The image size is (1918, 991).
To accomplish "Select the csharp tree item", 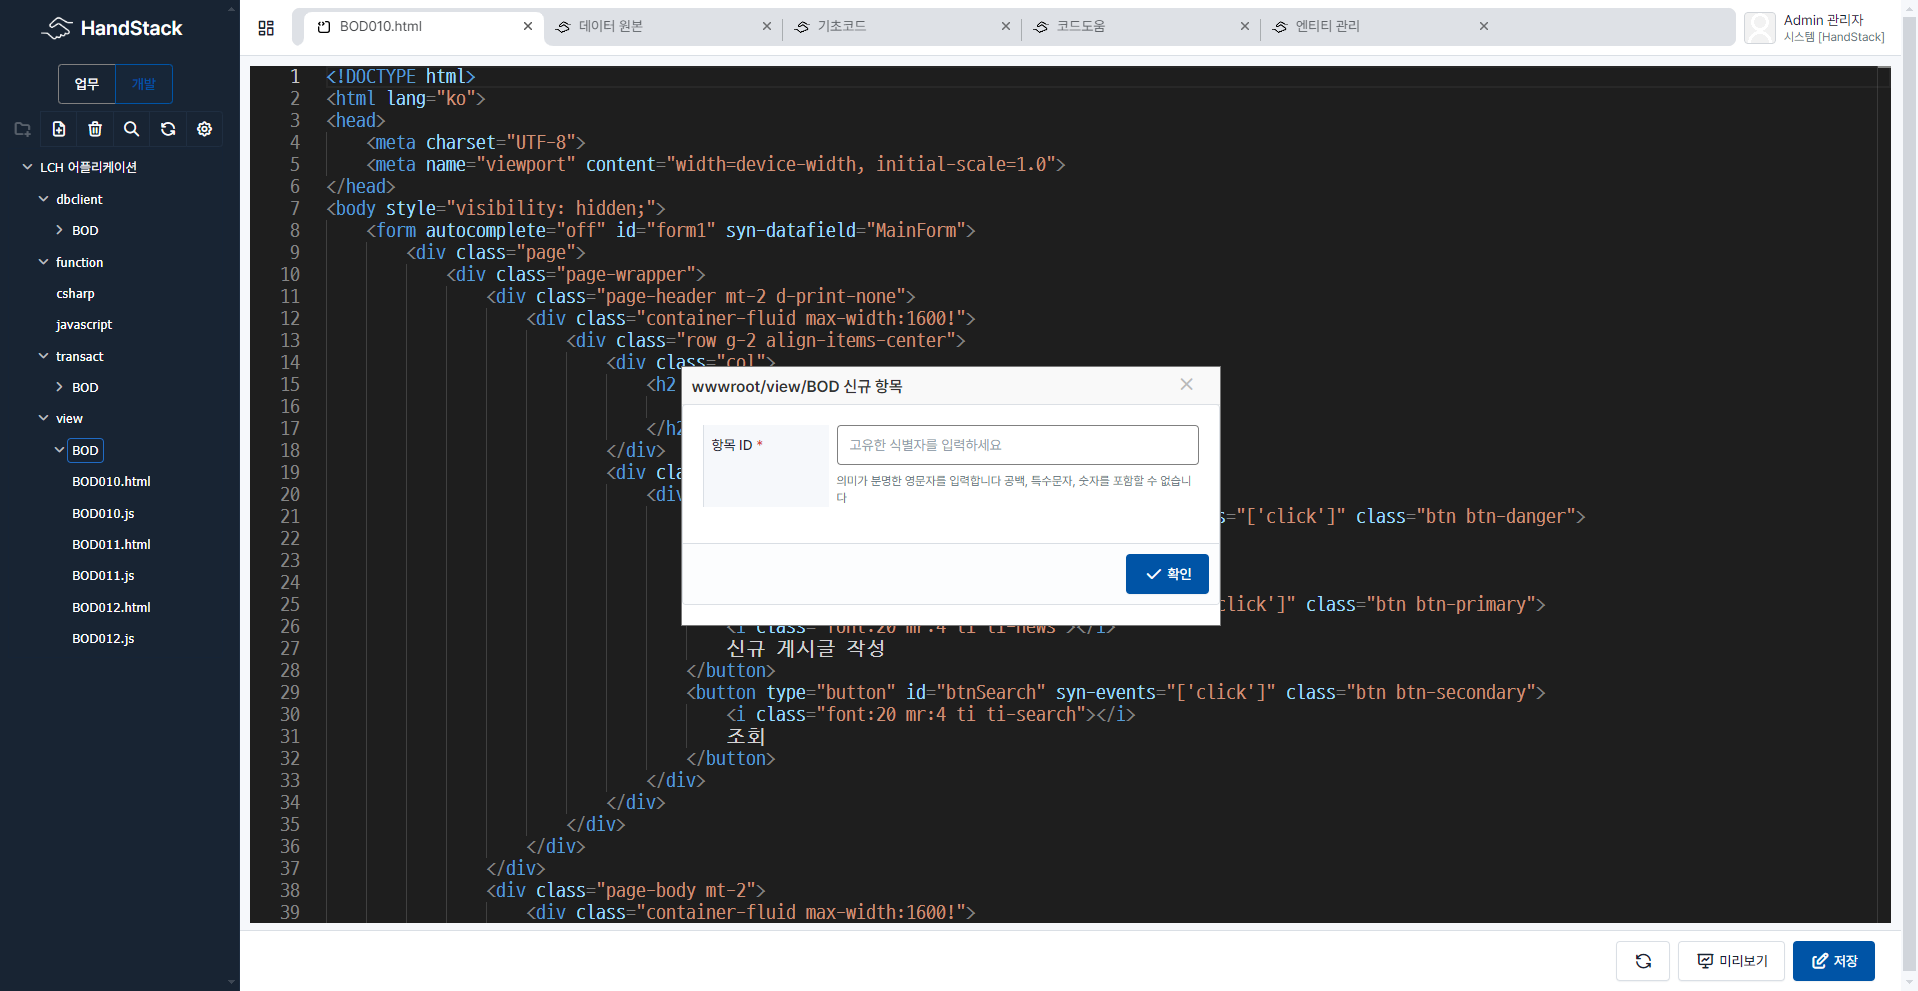I will 75,293.
